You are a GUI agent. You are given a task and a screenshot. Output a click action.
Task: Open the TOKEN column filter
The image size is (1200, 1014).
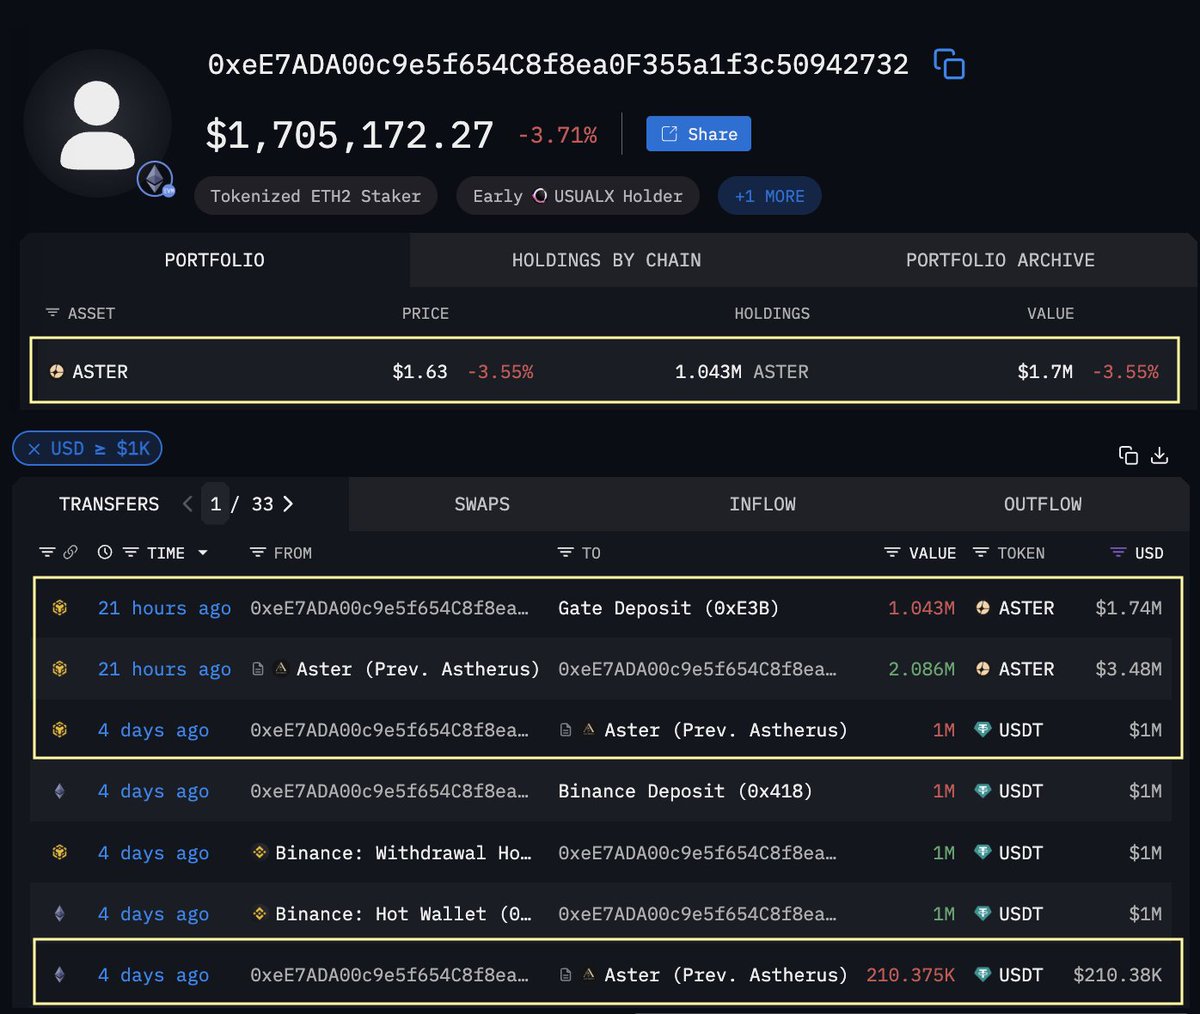click(x=981, y=552)
